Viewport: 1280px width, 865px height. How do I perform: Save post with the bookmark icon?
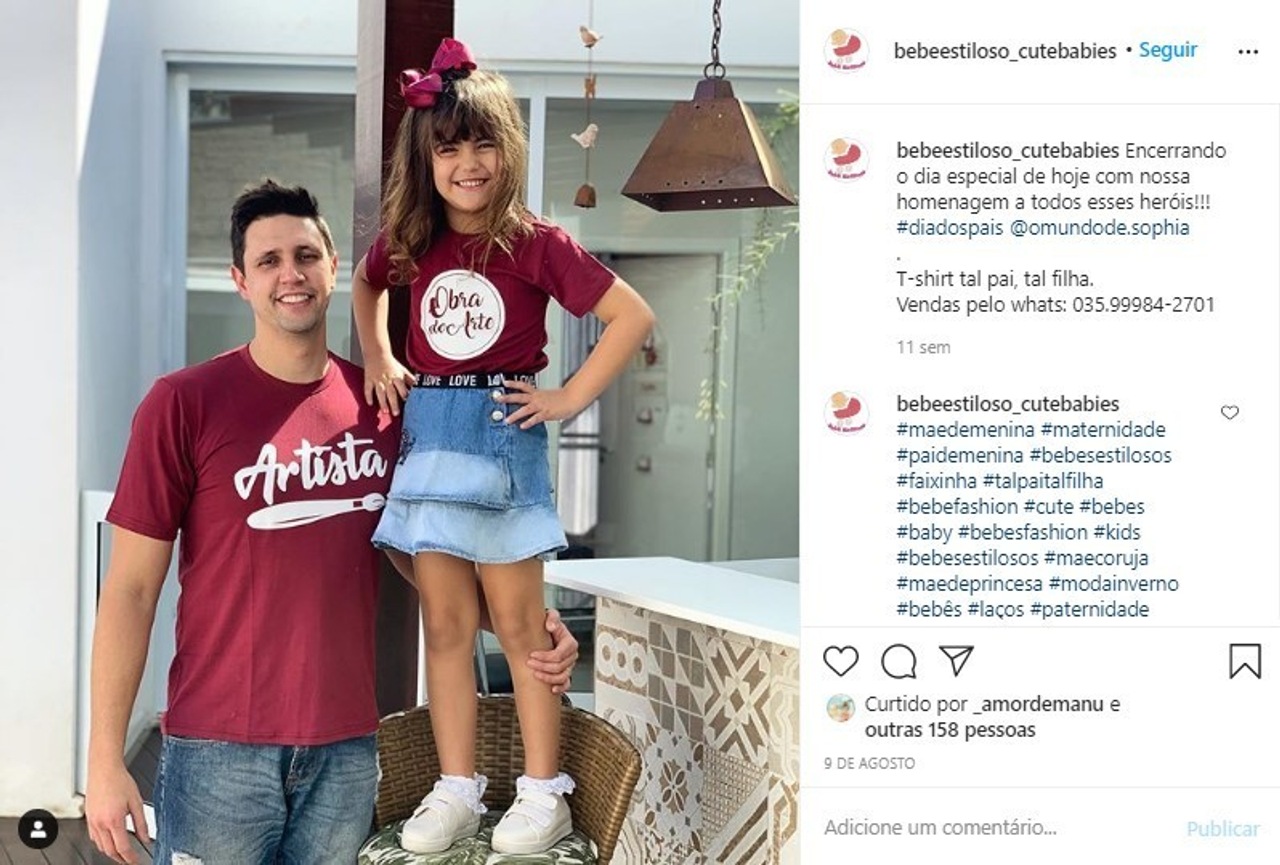click(x=1245, y=661)
